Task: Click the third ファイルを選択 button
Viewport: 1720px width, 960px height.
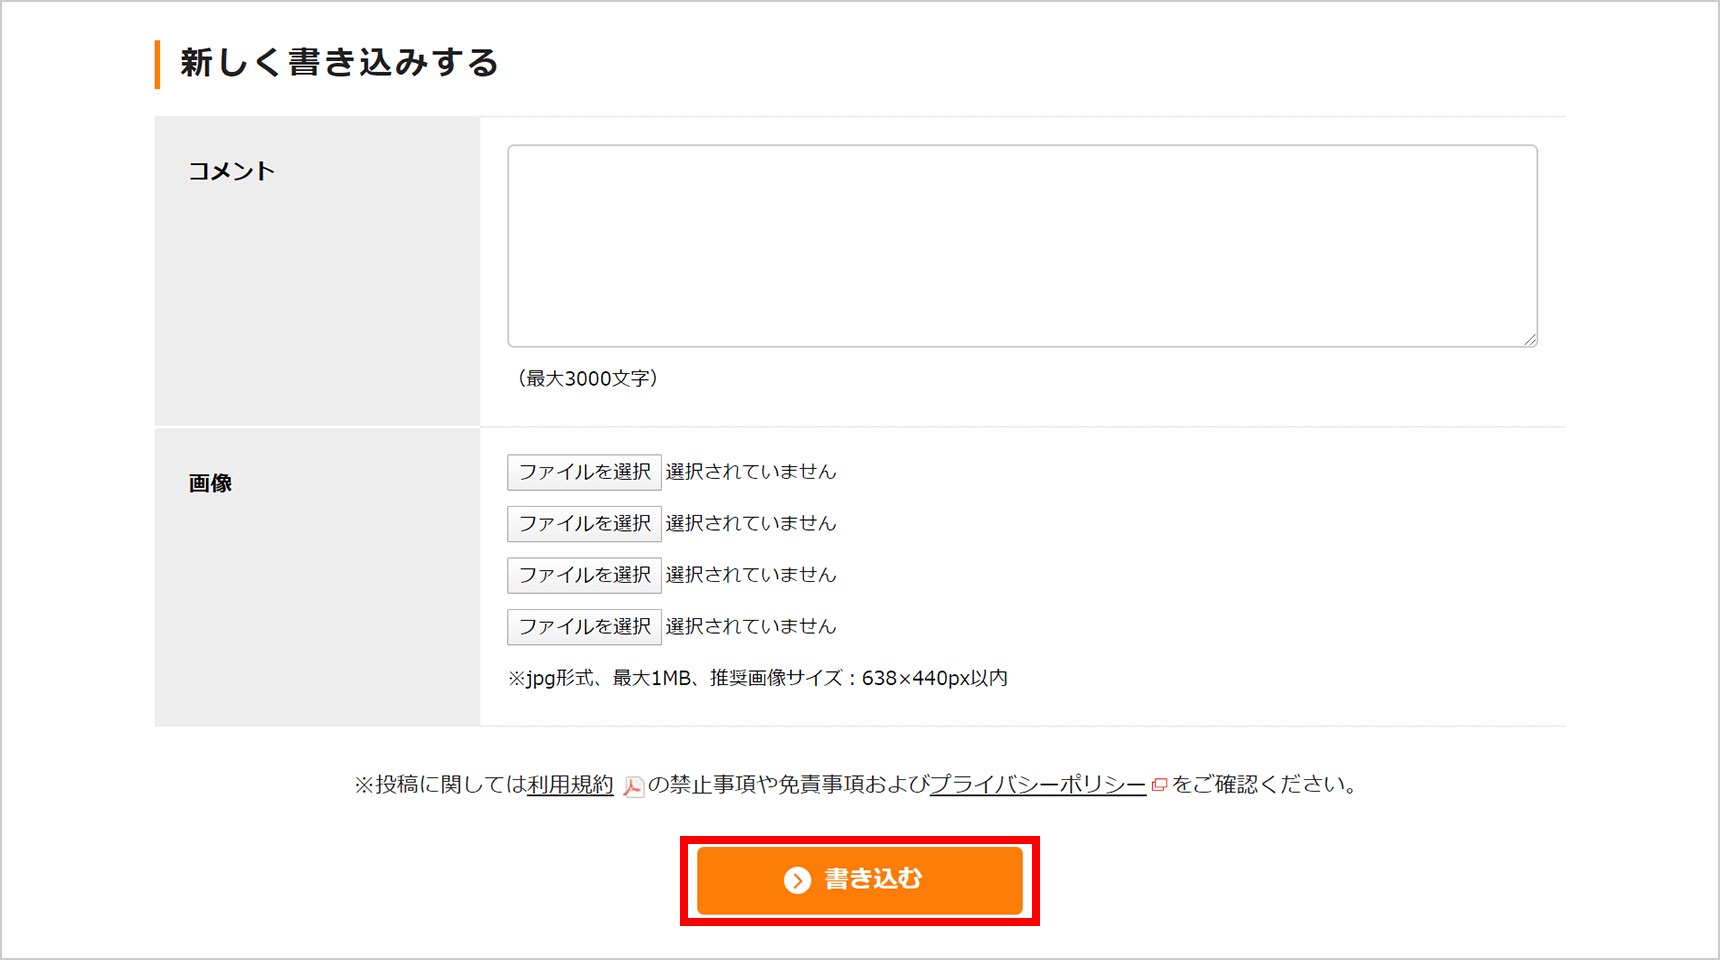Action: (584, 575)
